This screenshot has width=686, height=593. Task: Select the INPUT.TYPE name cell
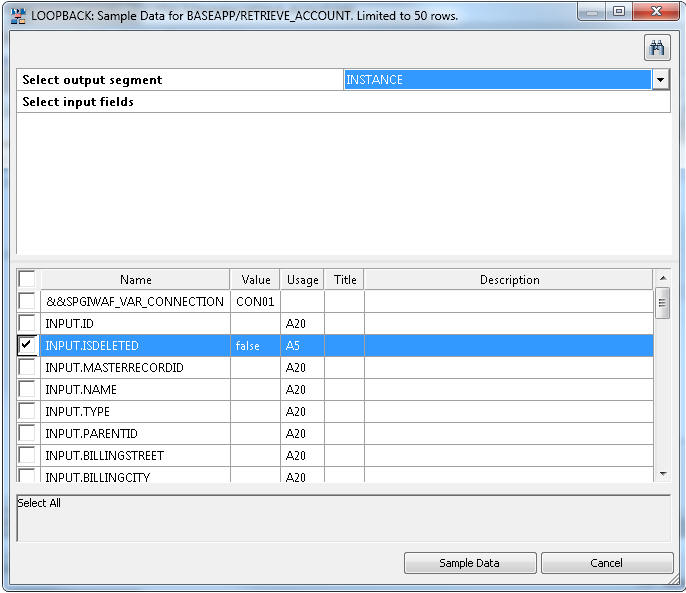tap(135, 411)
